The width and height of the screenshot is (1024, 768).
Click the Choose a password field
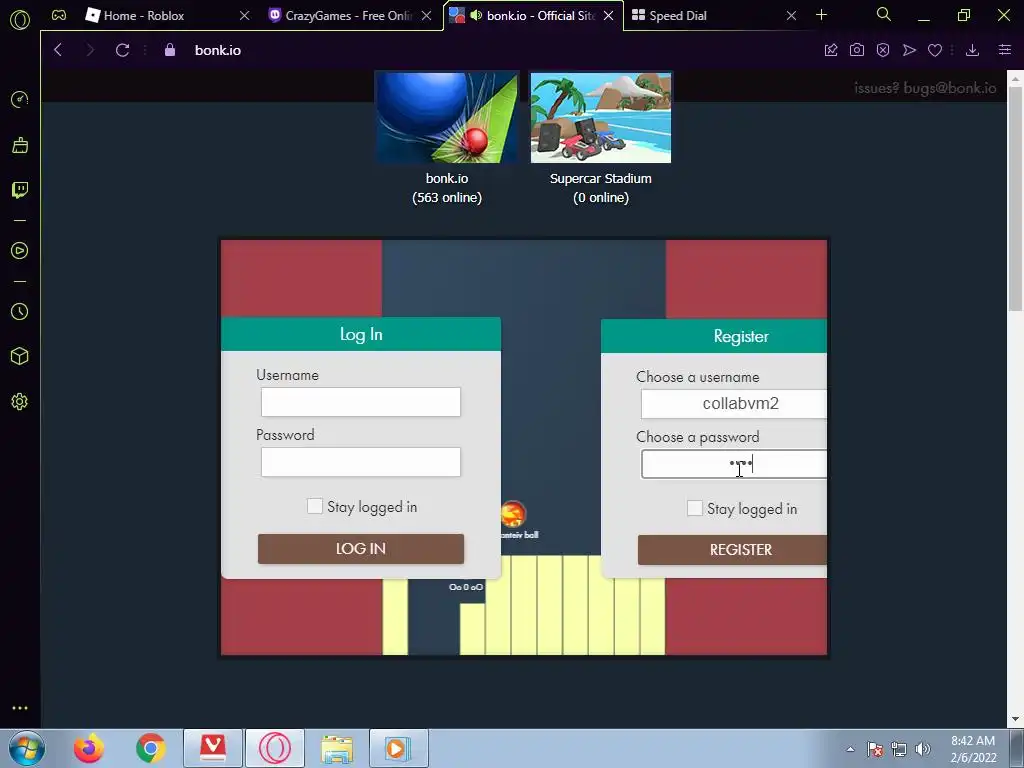point(733,464)
